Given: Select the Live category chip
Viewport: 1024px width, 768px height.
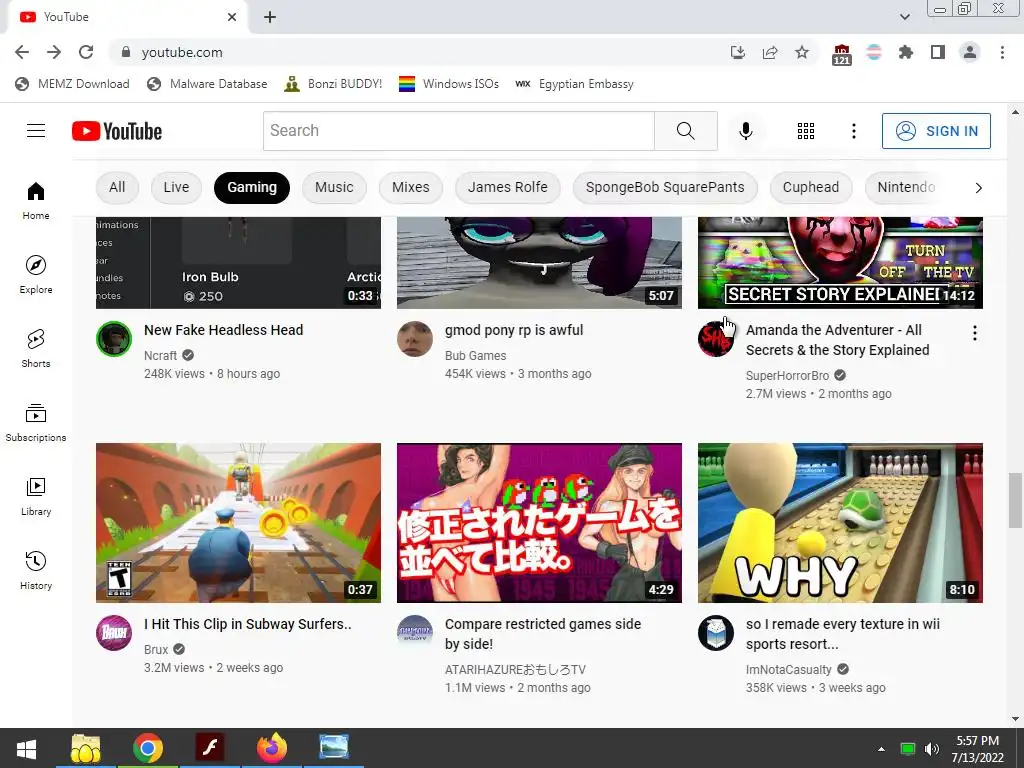Looking at the screenshot, I should pyautogui.click(x=176, y=187).
